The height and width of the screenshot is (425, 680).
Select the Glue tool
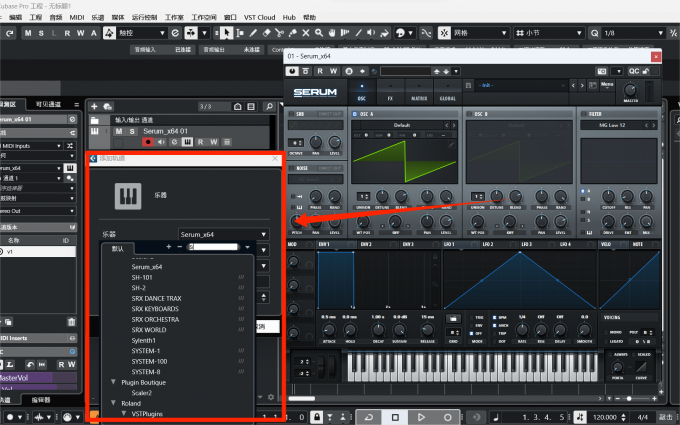pyautogui.click(x=292, y=33)
